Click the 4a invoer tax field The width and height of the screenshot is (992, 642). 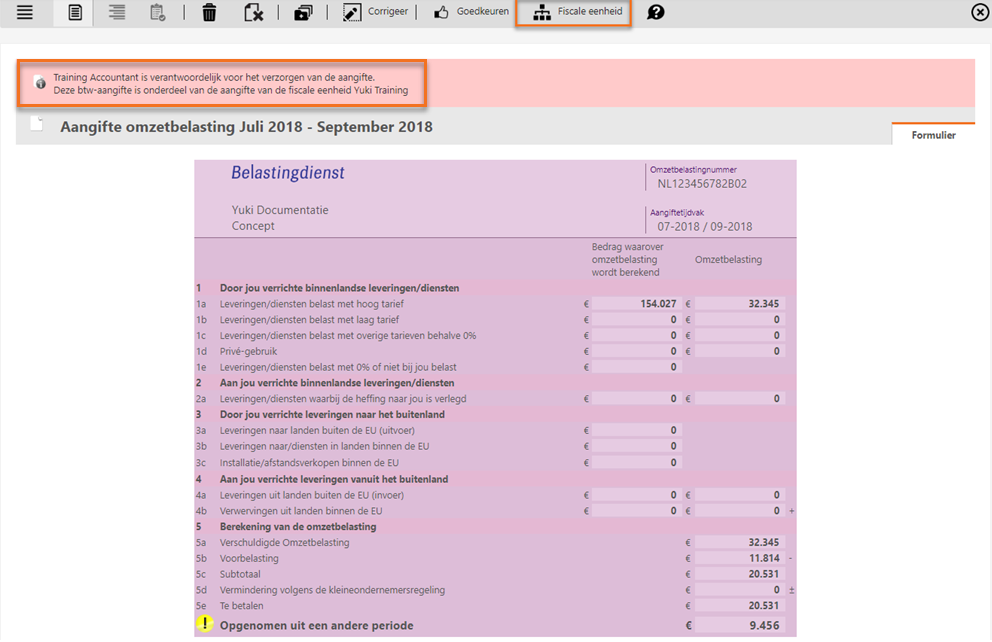coord(740,495)
